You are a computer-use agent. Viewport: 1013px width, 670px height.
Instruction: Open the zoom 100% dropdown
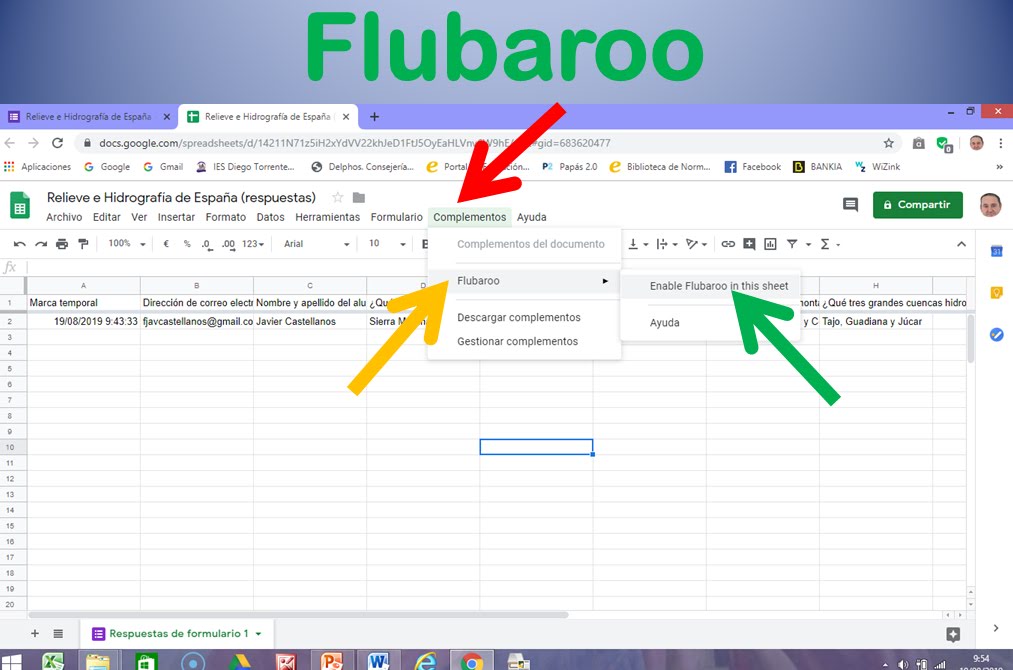(127, 244)
